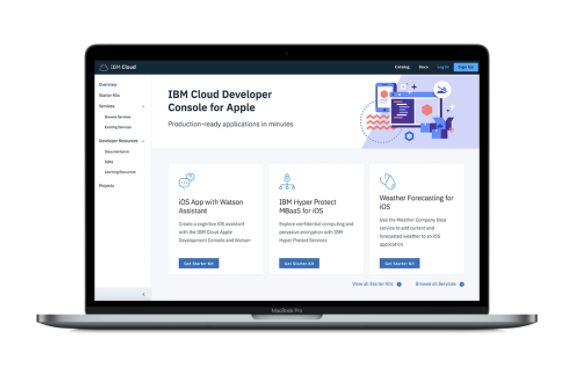575x379 pixels.
Task: Click the IBM Cloud logo icon
Action: point(103,67)
